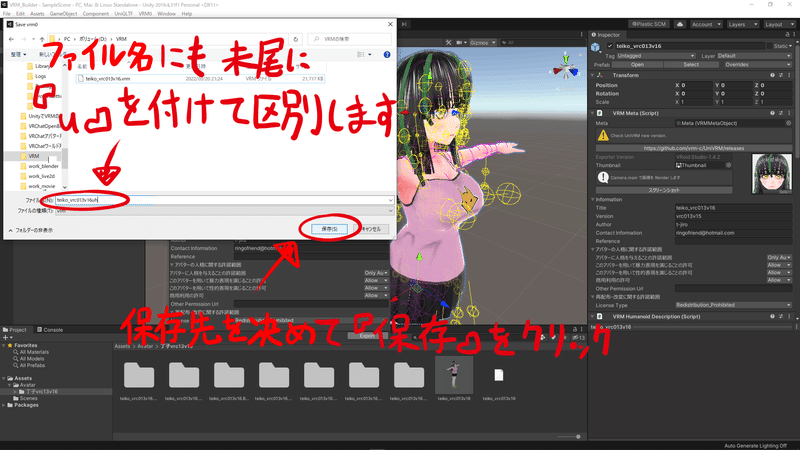
Task: Click the Gizmos dropdown in Scene view
Action: click(x=482, y=43)
